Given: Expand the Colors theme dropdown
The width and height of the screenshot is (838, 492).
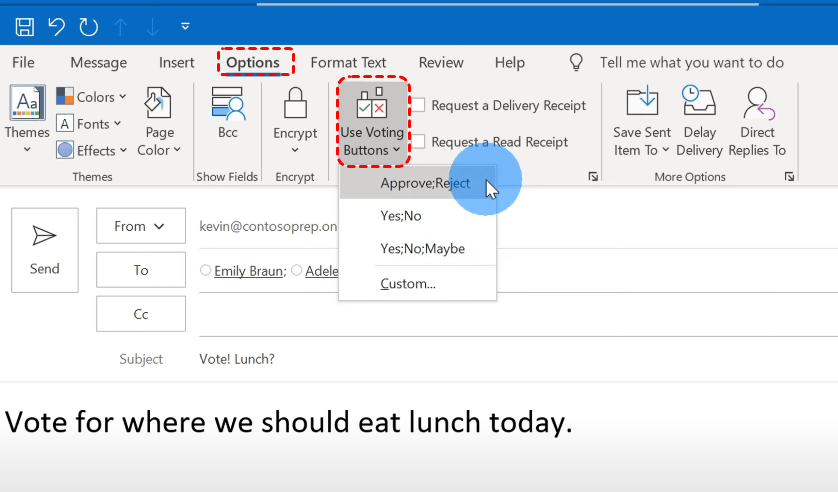Looking at the screenshot, I should pyautogui.click(x=91, y=97).
